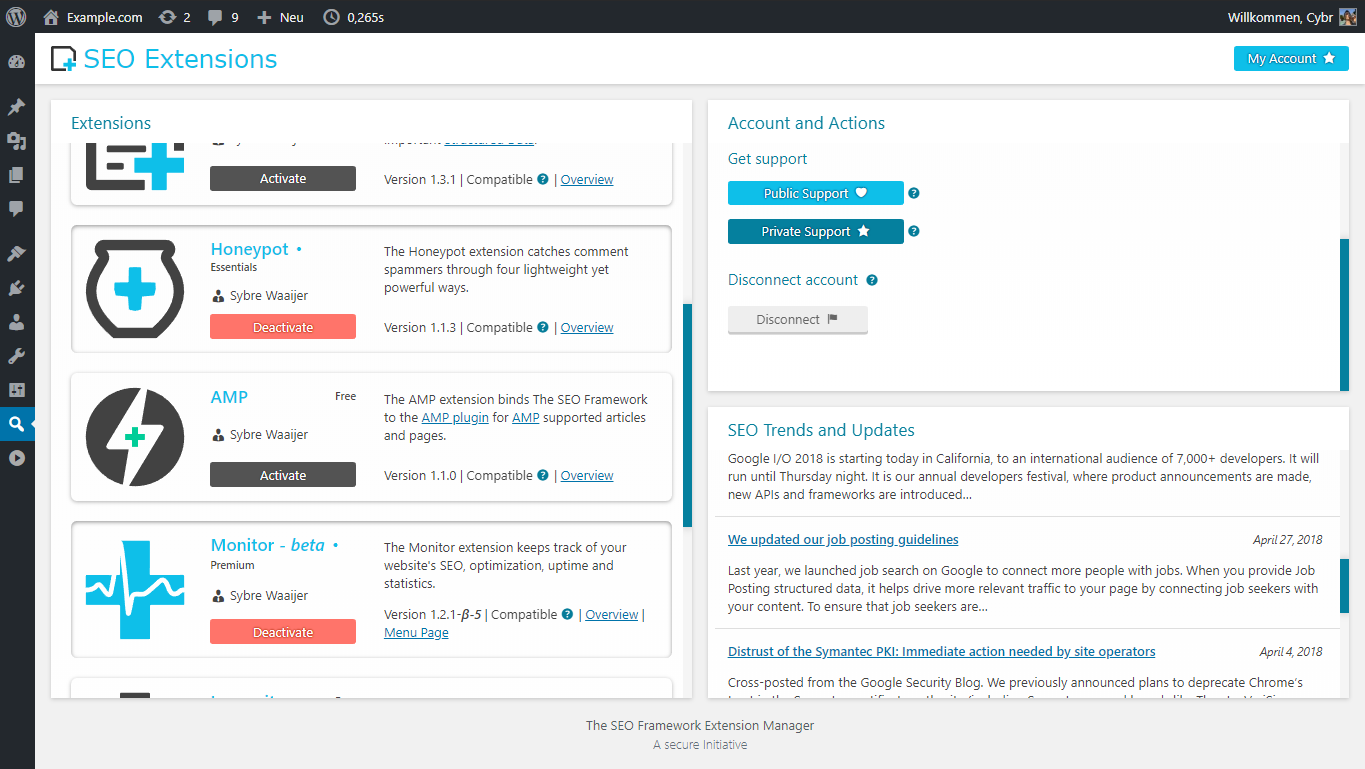
Task: Click help icon beside Public Support
Action: coord(913,194)
